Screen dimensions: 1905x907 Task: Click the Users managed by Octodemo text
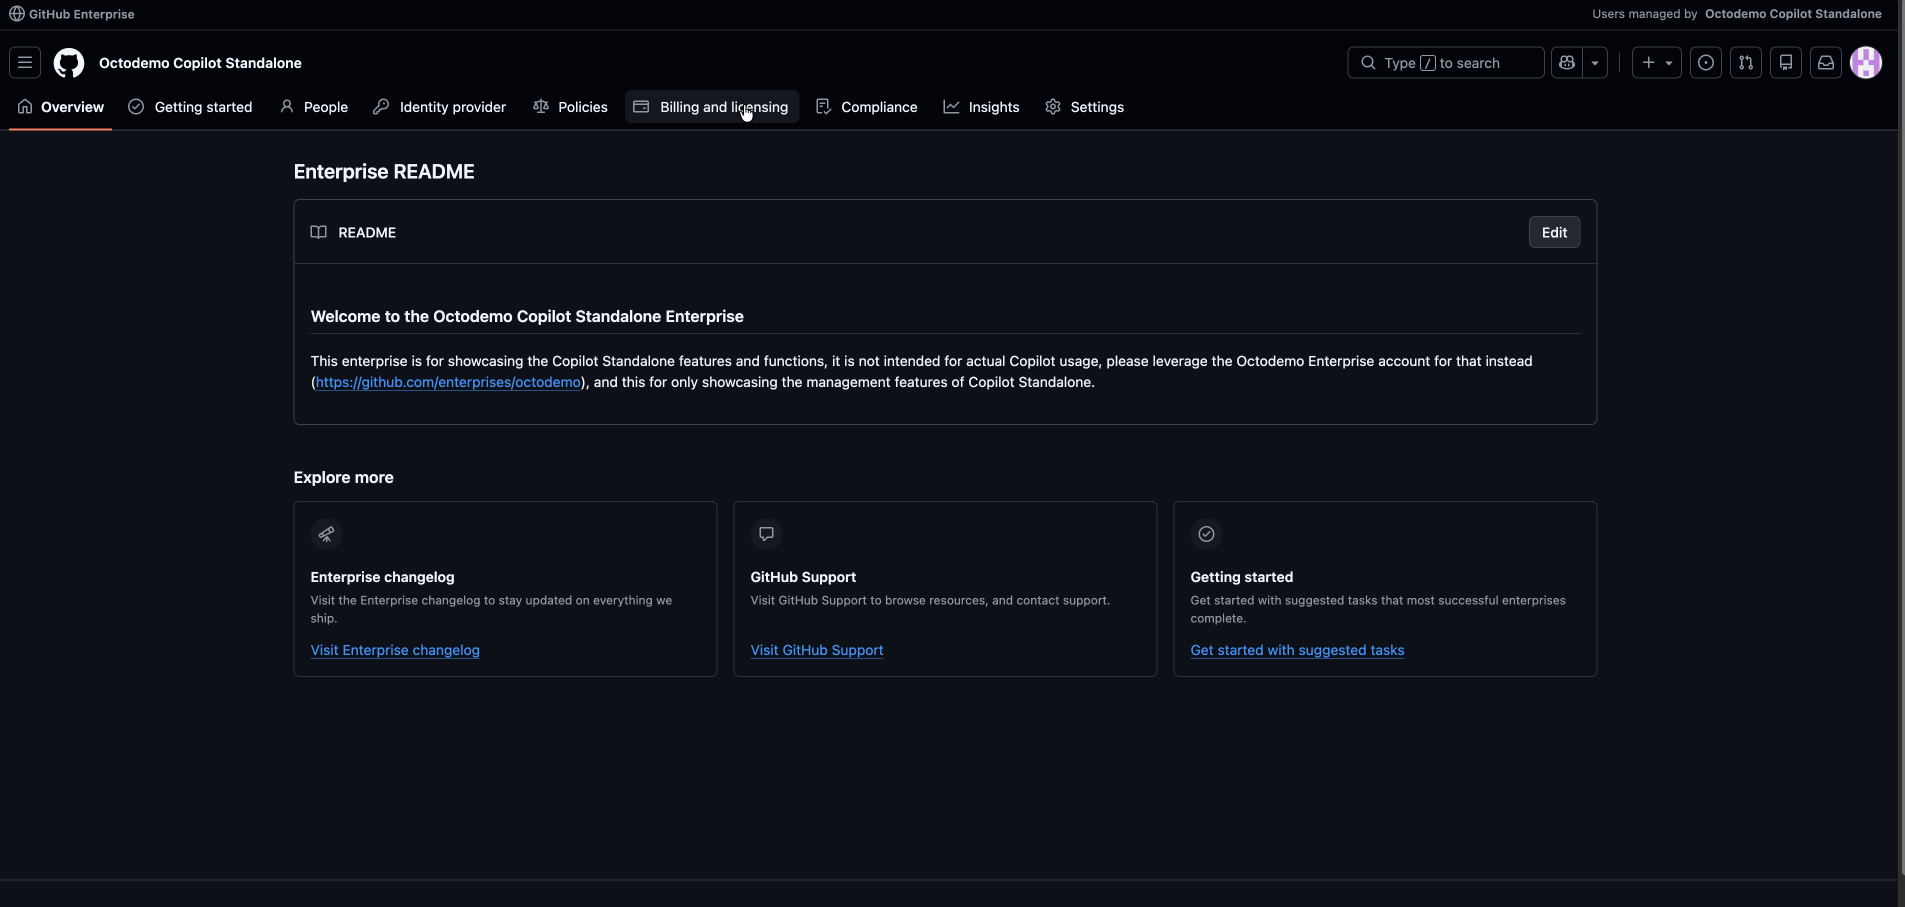(x=1737, y=14)
